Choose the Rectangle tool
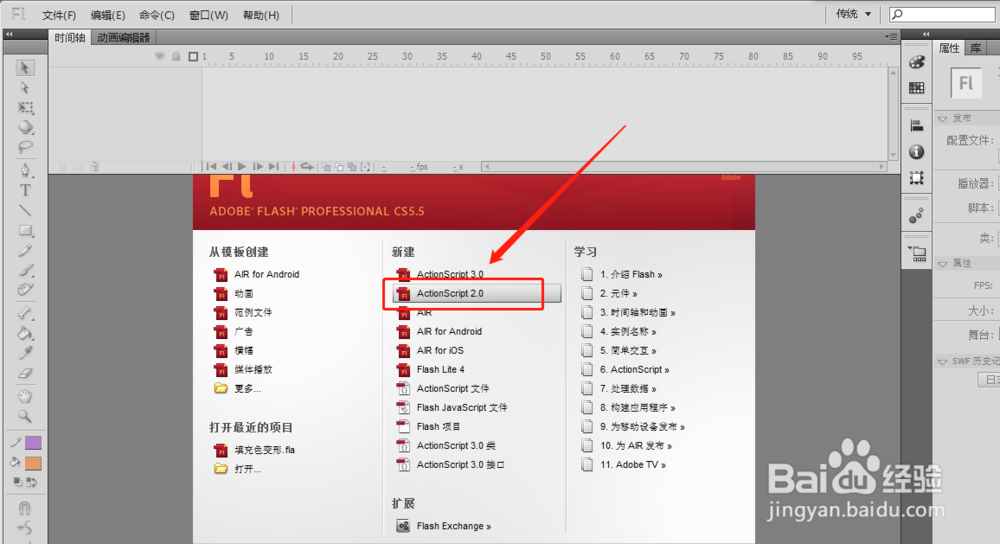Viewport: 1000px width, 544px height. pos(25,230)
